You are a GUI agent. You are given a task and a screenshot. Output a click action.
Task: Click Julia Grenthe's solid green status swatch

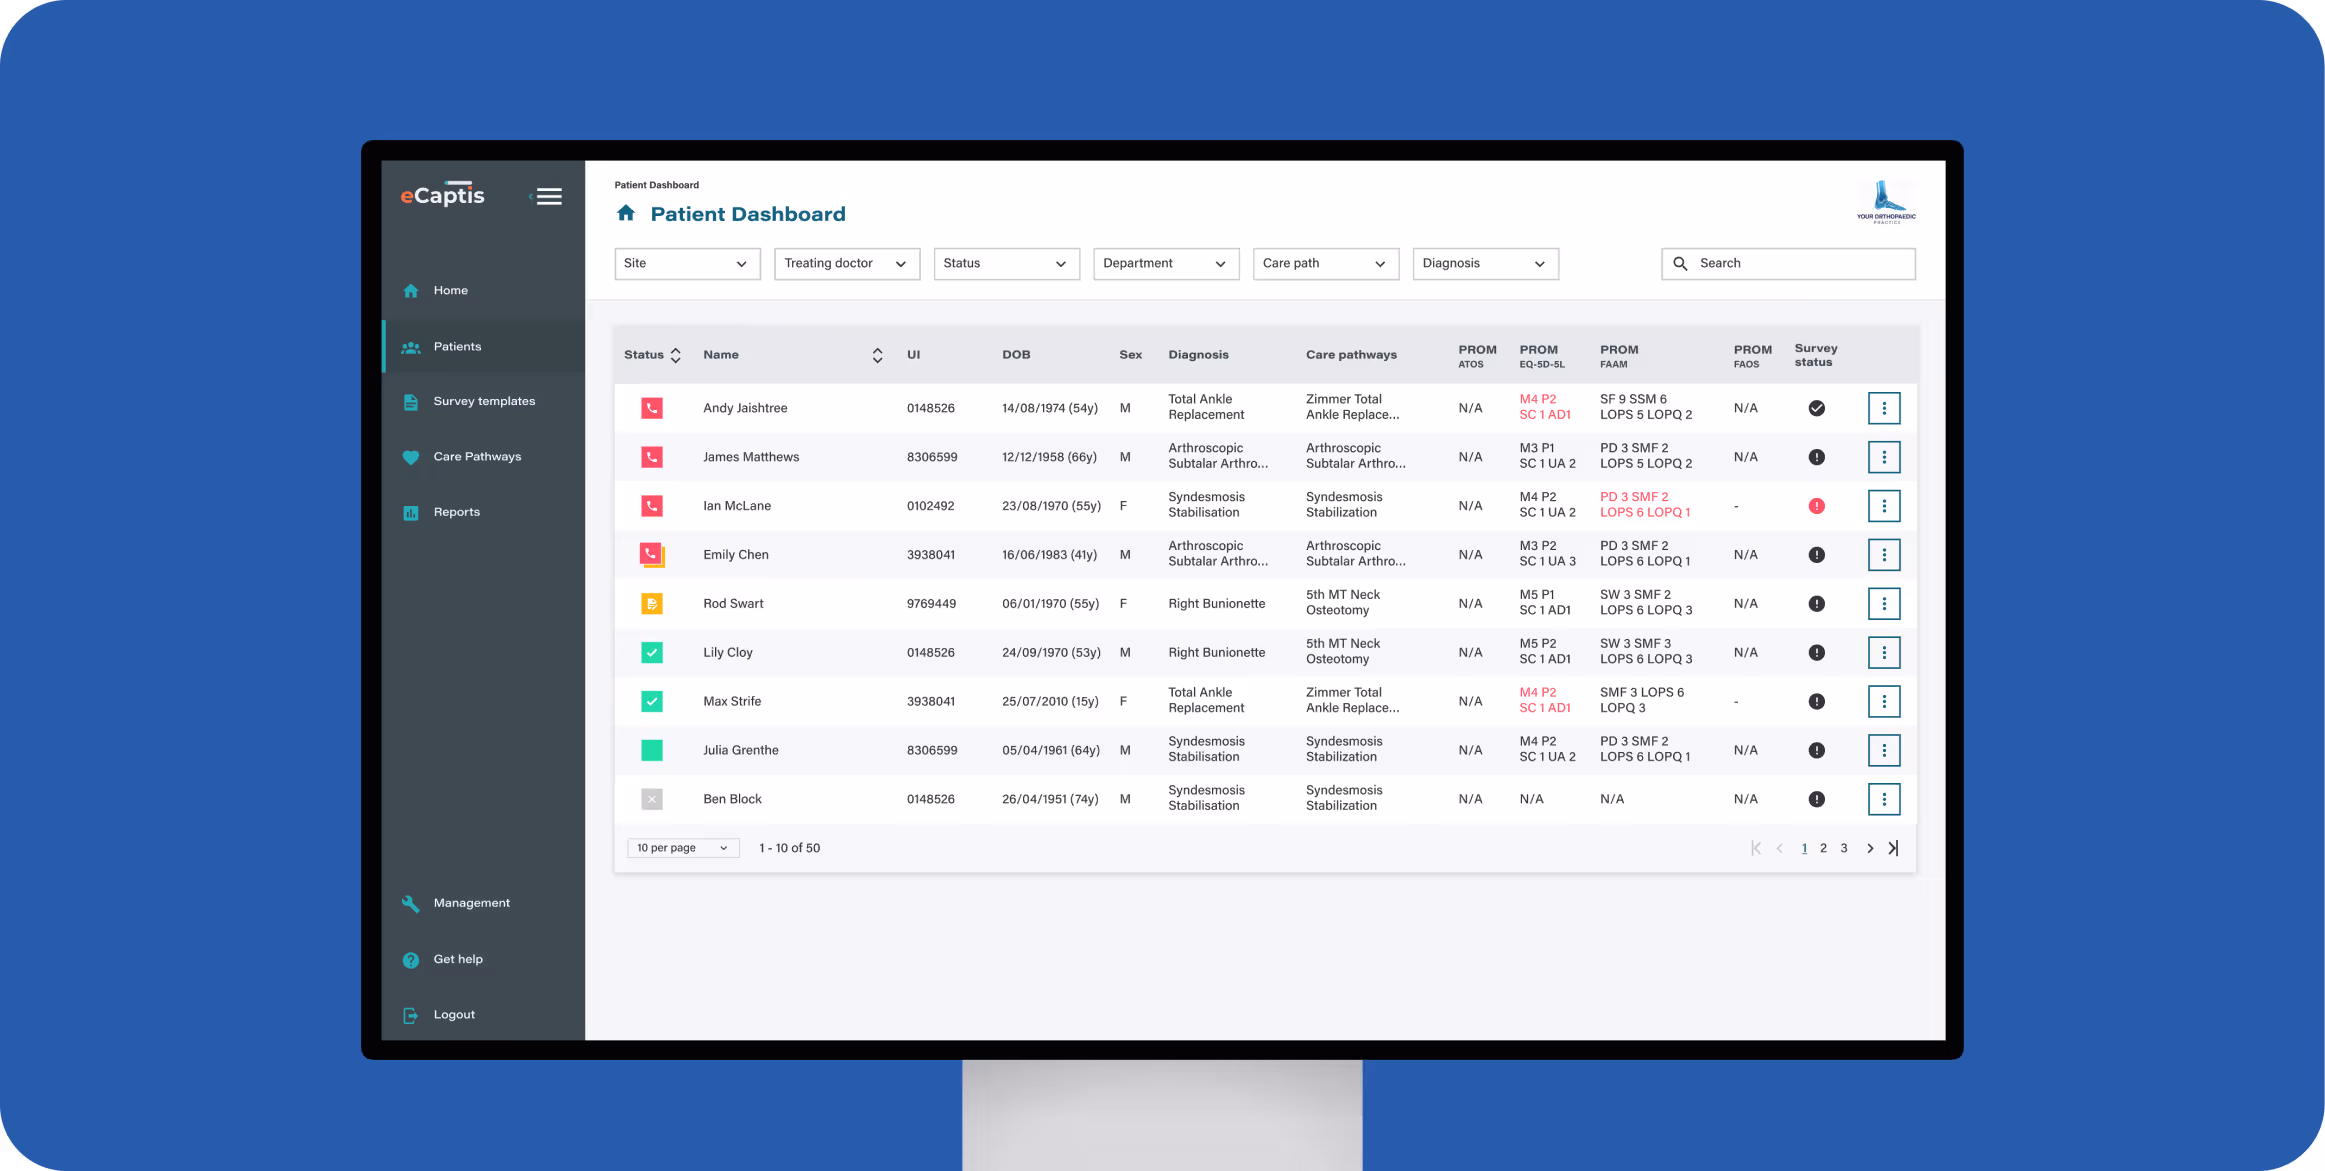(x=652, y=750)
